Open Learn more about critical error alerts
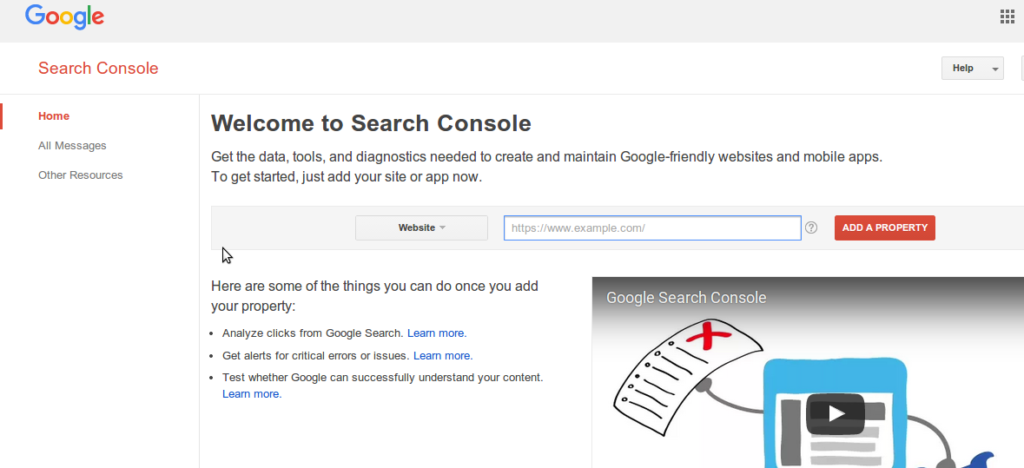The width and height of the screenshot is (1024, 468). point(442,355)
